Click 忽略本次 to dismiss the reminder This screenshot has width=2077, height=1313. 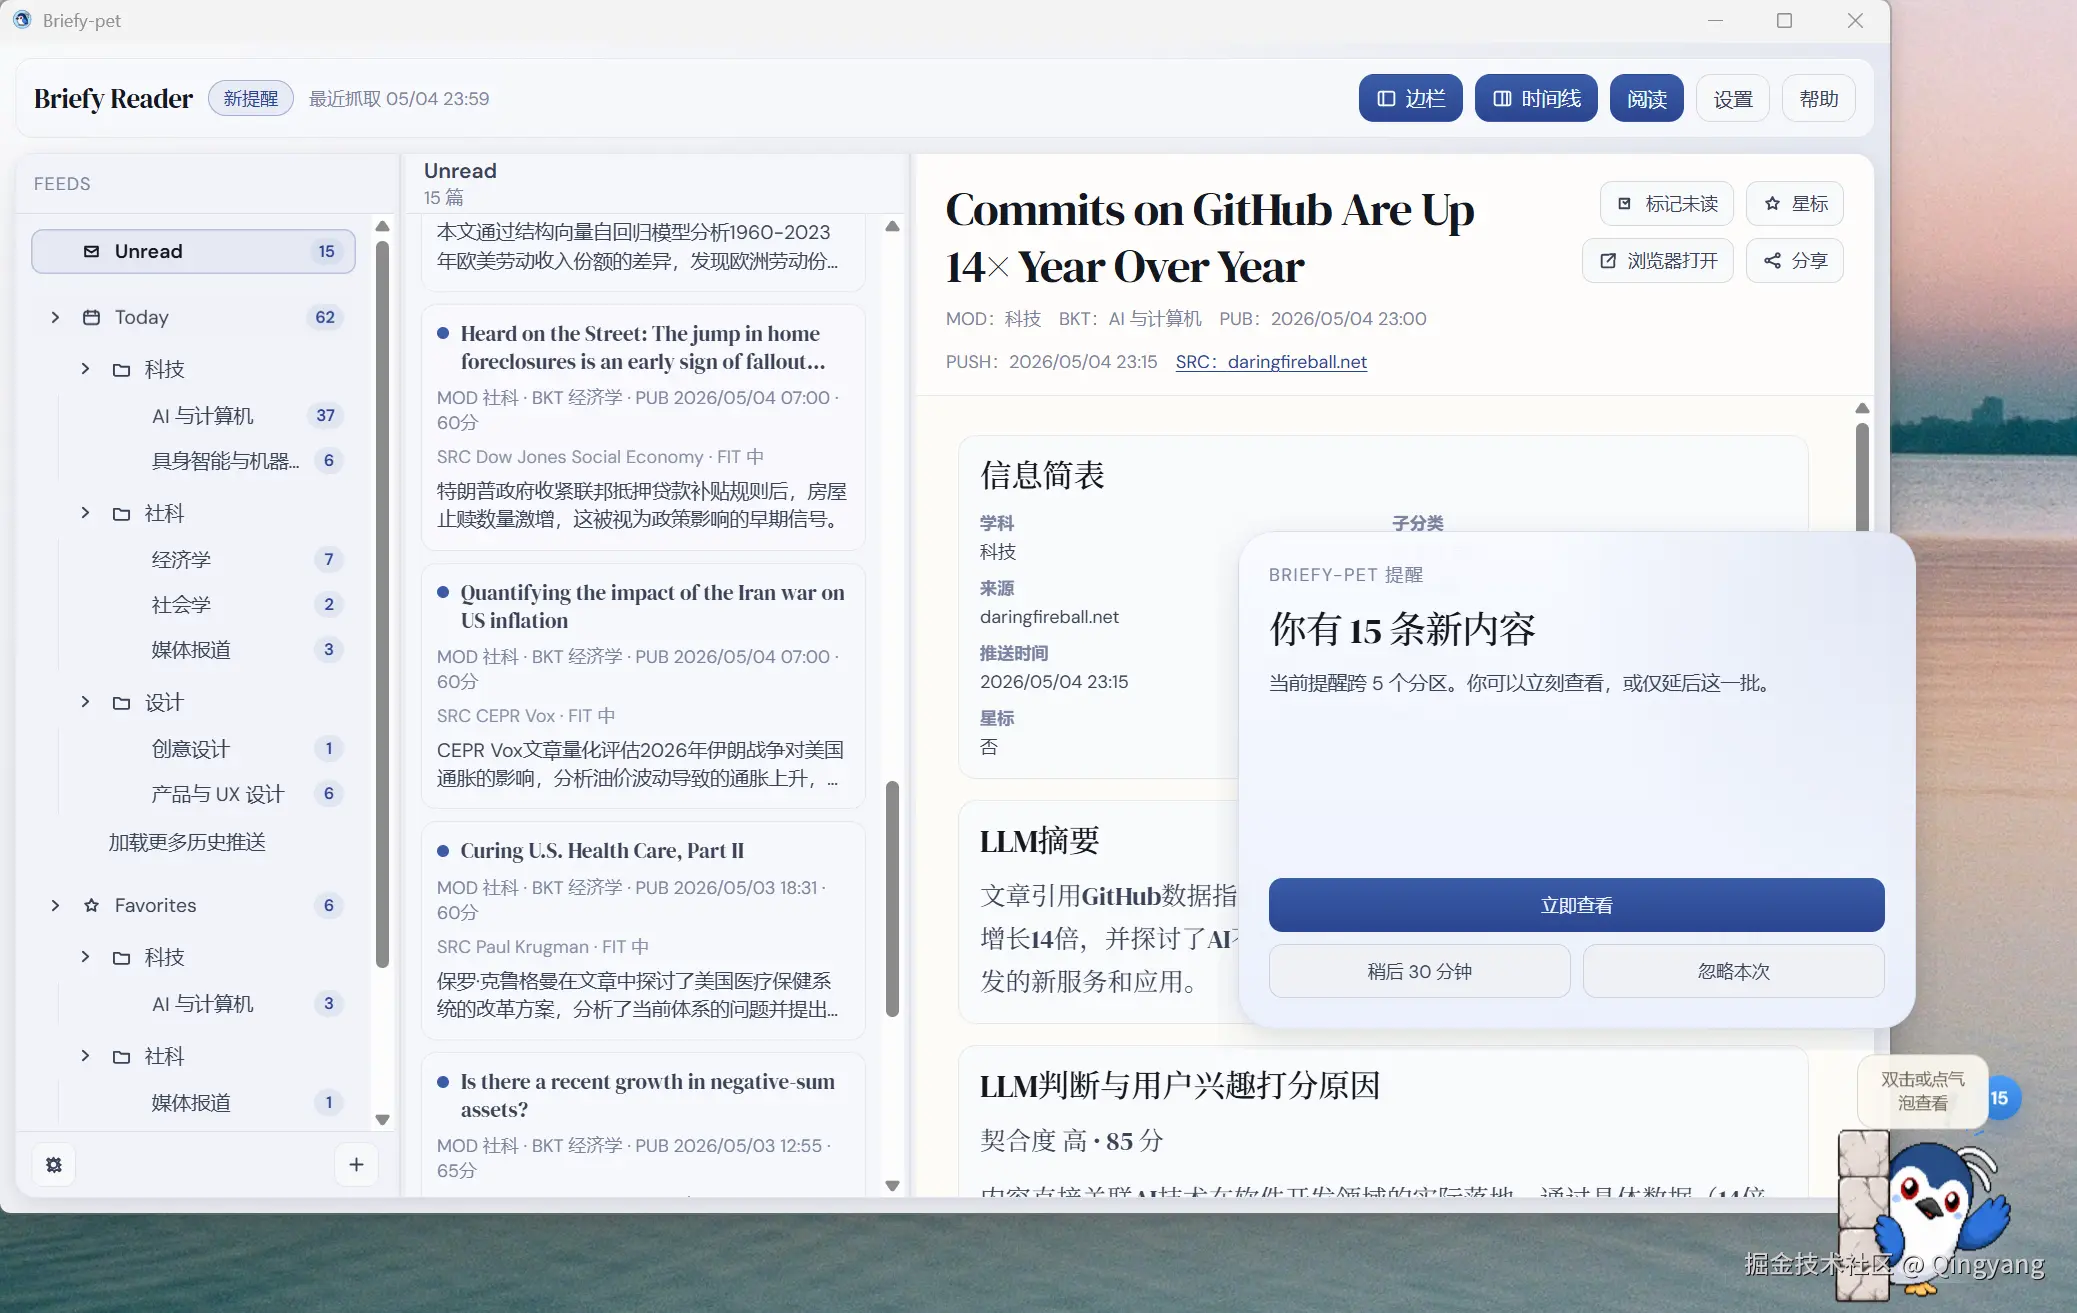(1733, 971)
